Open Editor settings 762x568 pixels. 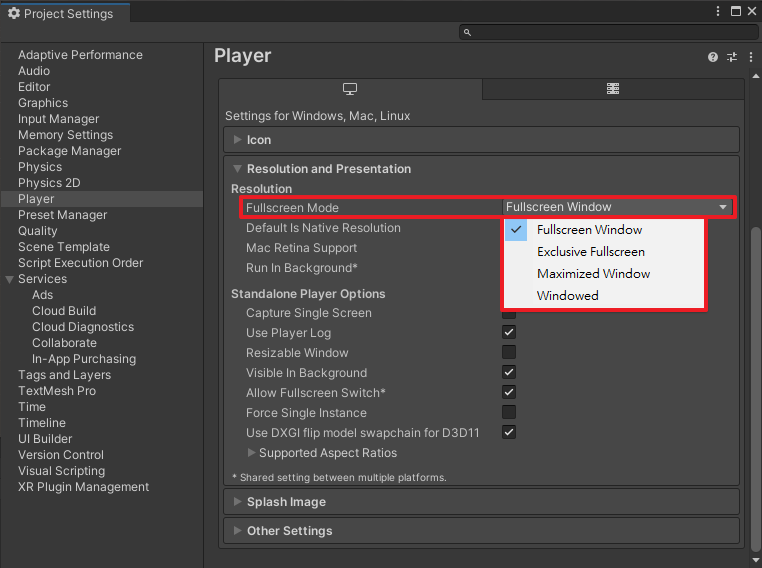pyautogui.click(x=34, y=87)
